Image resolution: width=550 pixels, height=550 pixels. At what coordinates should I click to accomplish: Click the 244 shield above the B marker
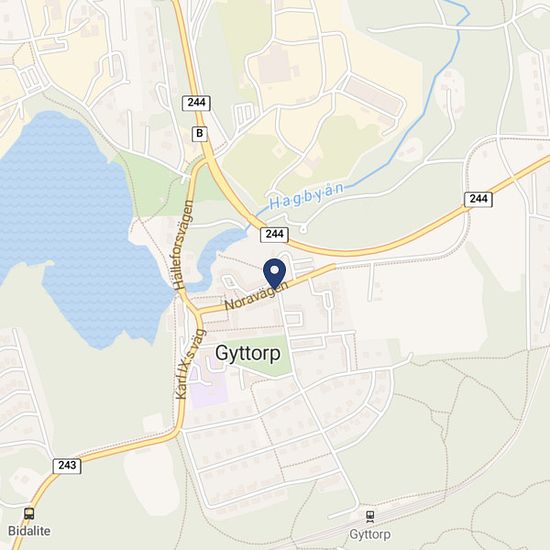tap(196, 103)
